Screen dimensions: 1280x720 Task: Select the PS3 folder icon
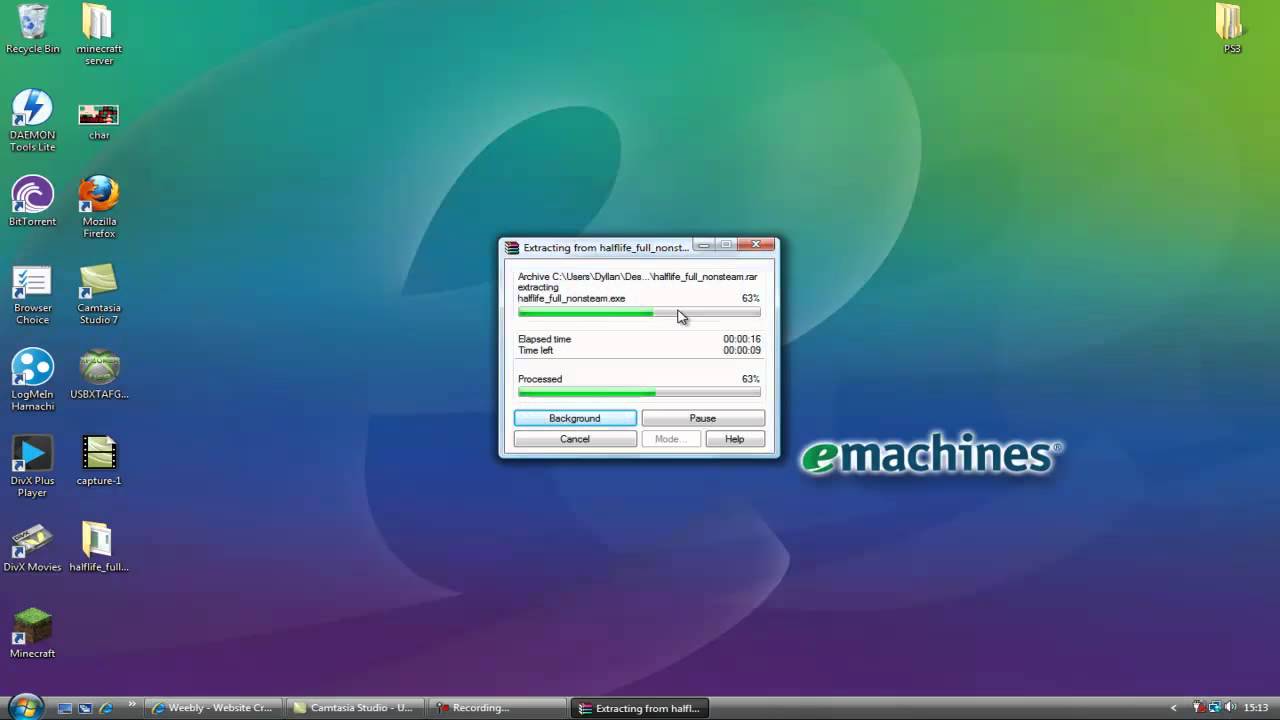pyautogui.click(x=1232, y=29)
